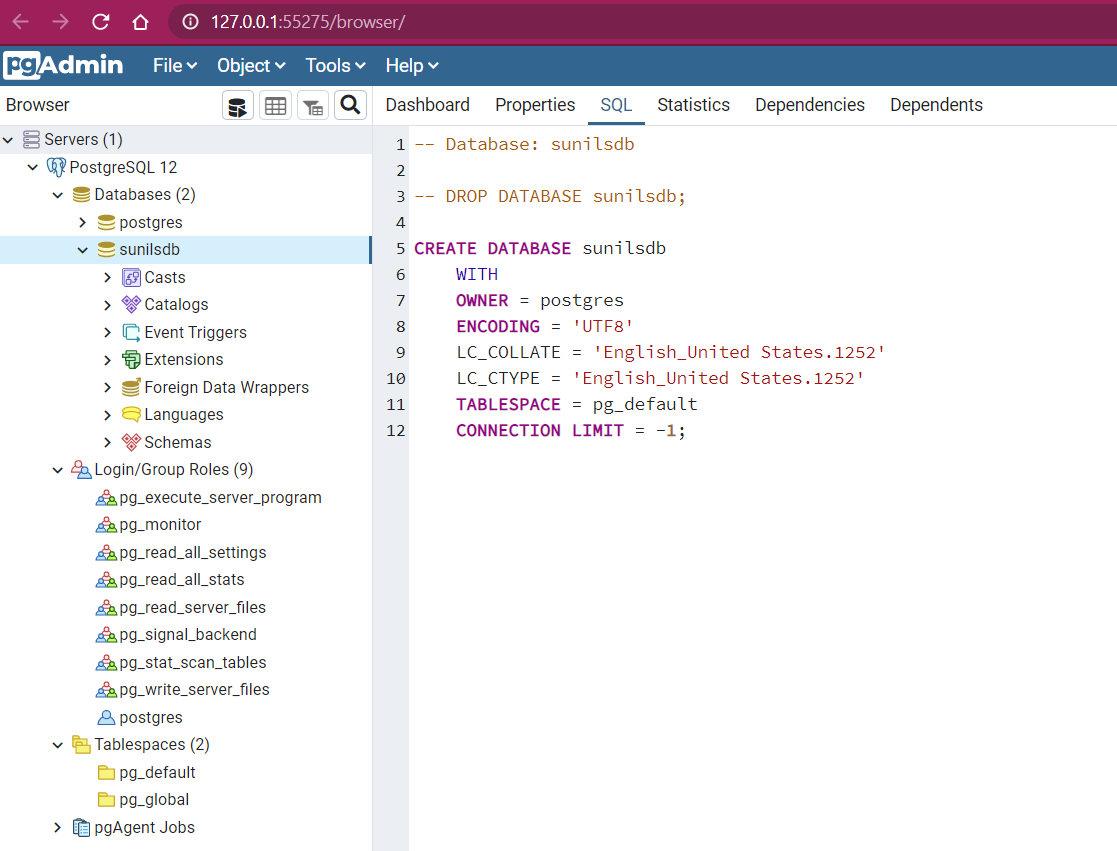Click the Catalogs node icon
Screen dimensions: 1117x851
coord(131,305)
